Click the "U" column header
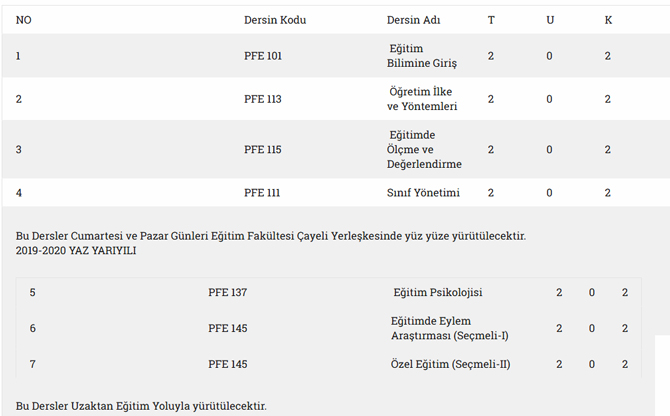 pos(549,20)
